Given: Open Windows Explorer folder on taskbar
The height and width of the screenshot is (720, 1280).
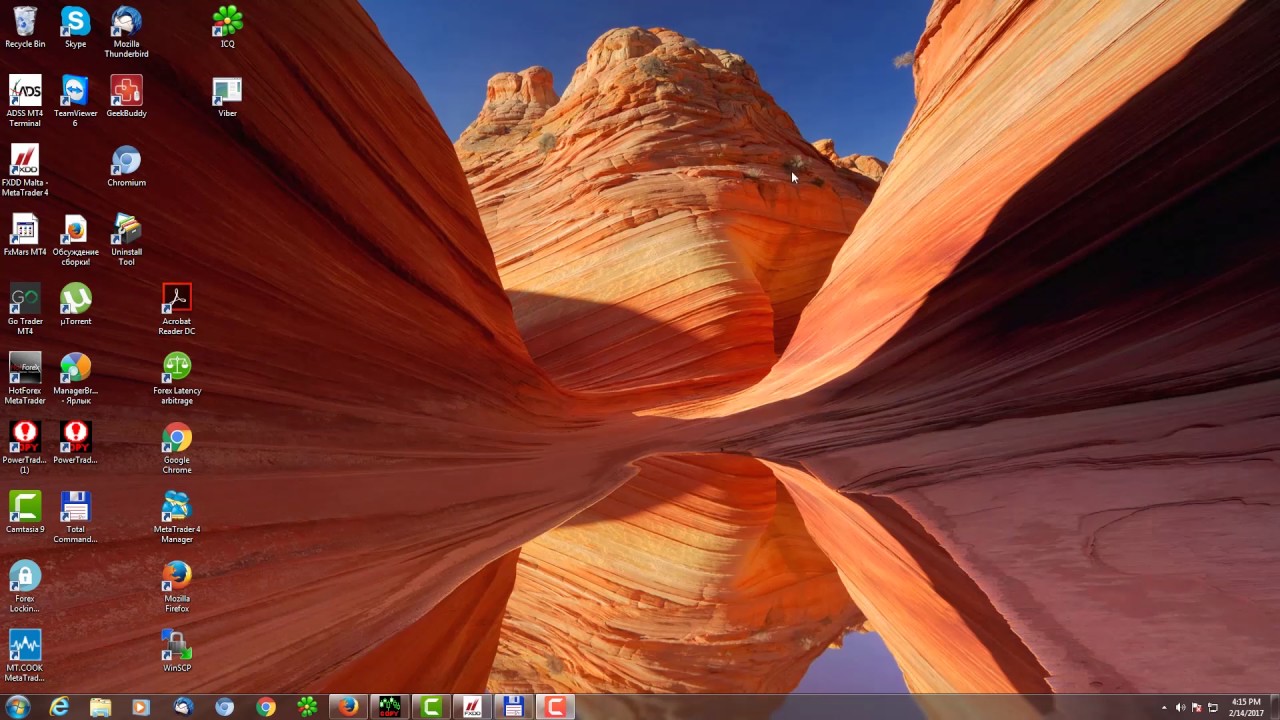Looking at the screenshot, I should 101,707.
